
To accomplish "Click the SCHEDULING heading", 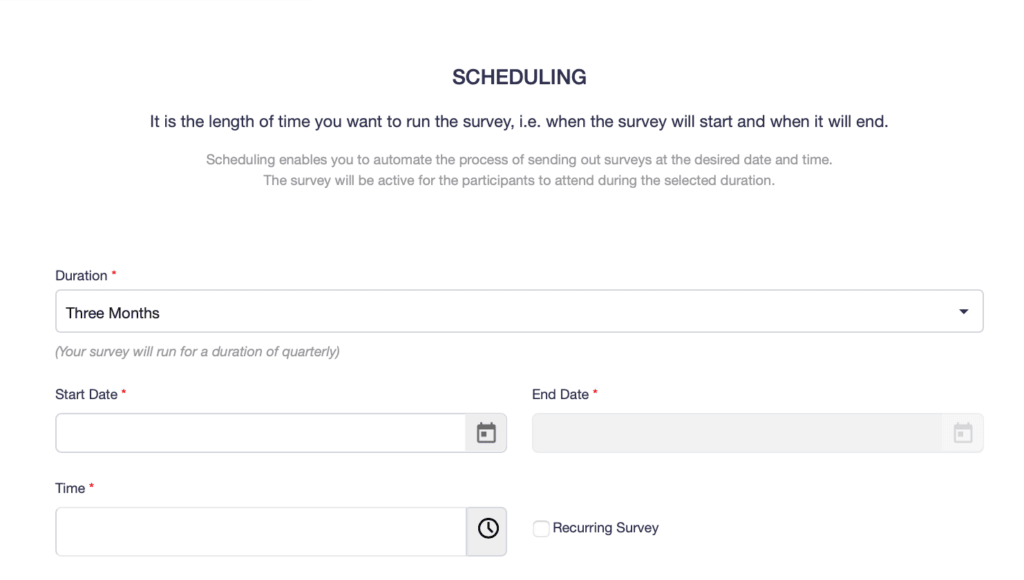I will [519, 77].
